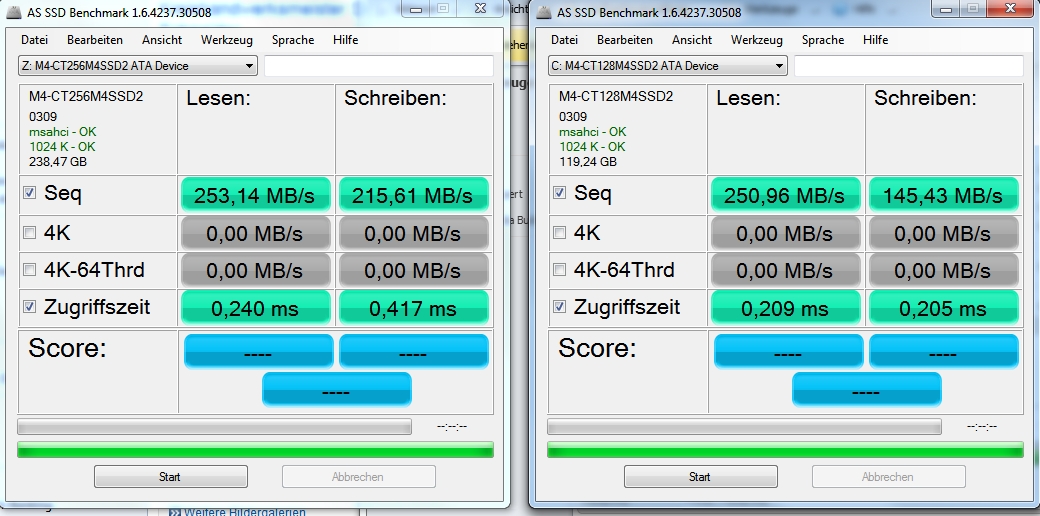Click the AS SSD icon in right window title bar
The height and width of the screenshot is (516, 1040).
tap(543, 13)
